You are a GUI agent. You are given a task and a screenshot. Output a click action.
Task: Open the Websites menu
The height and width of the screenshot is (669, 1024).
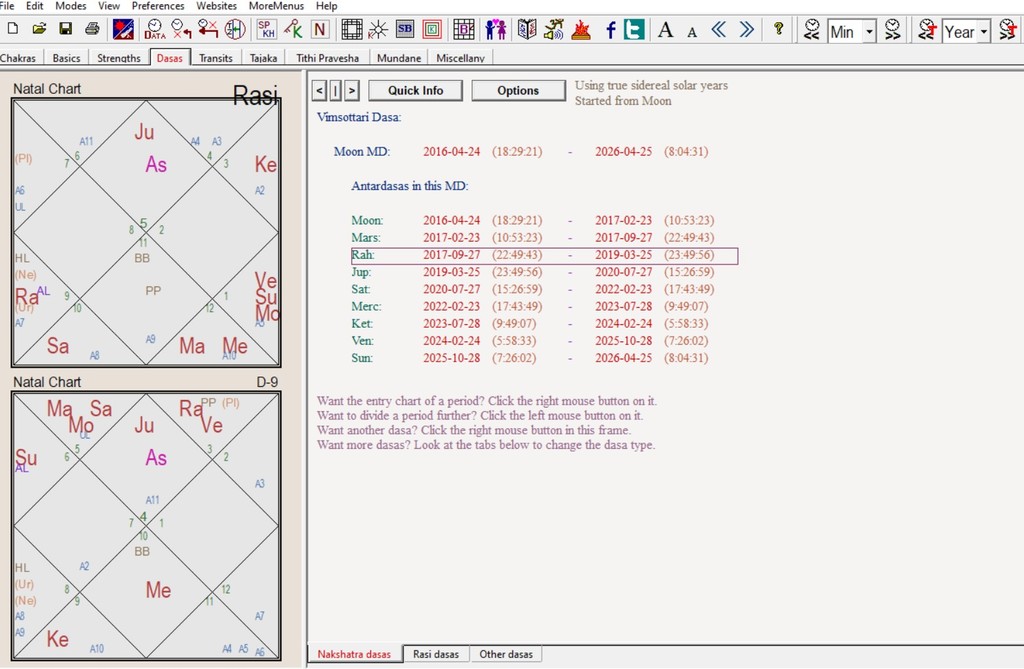[216, 6]
